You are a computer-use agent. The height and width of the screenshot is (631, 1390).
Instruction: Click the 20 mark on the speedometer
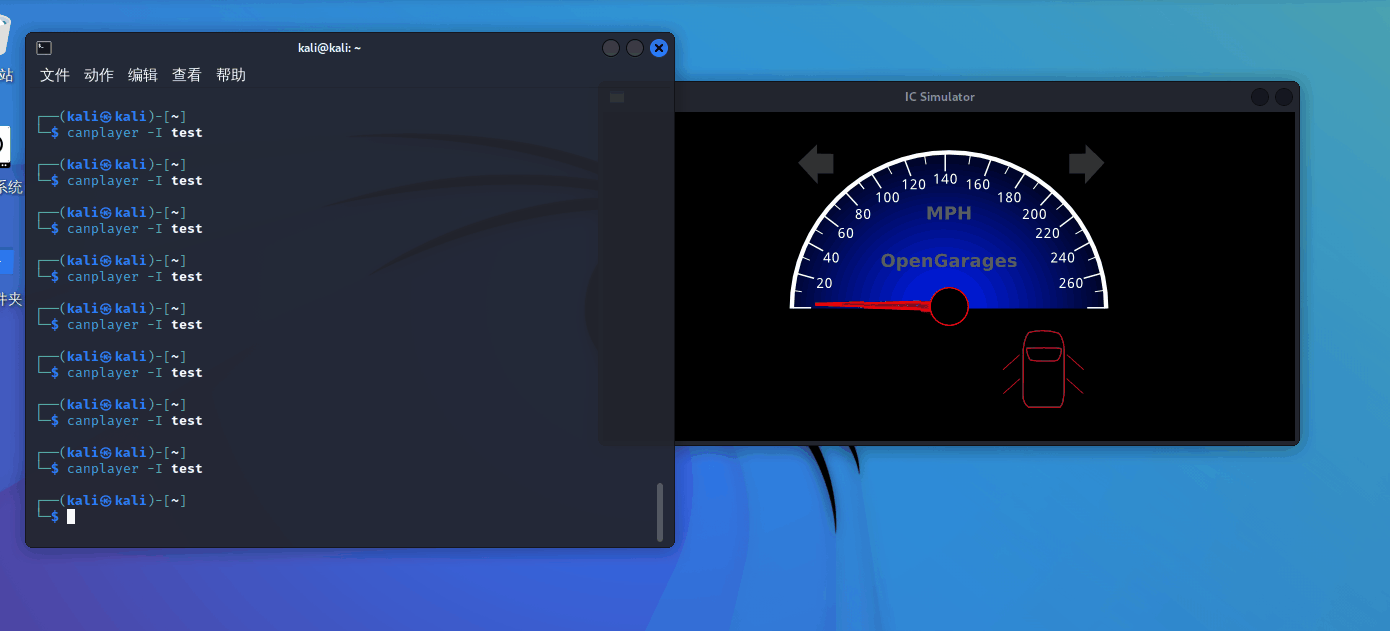pos(824,283)
